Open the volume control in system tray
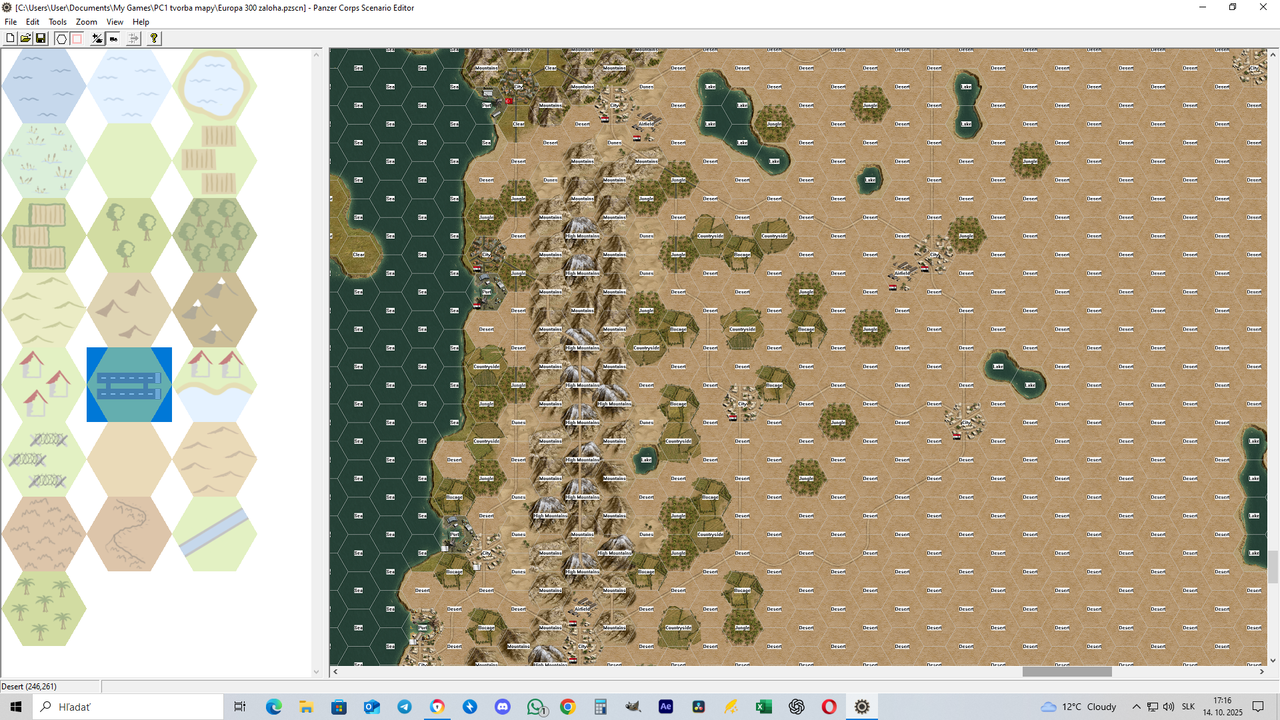Viewport: 1280px width, 720px height. (x=1169, y=707)
